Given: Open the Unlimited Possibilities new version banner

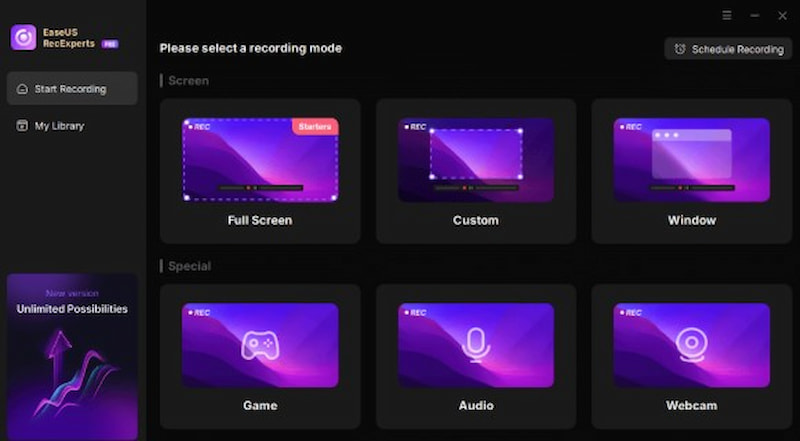Looking at the screenshot, I should [72, 356].
